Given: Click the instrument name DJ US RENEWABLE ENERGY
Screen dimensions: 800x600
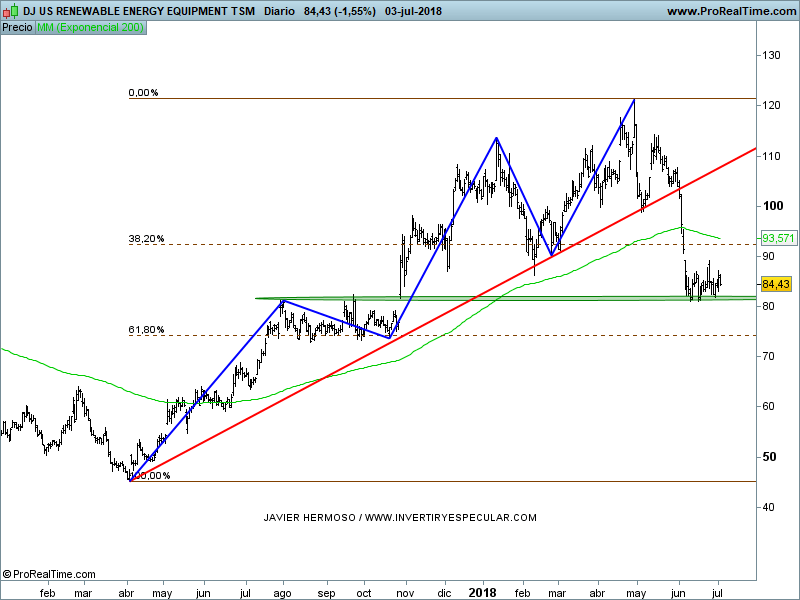Looking at the screenshot, I should tap(122, 11).
